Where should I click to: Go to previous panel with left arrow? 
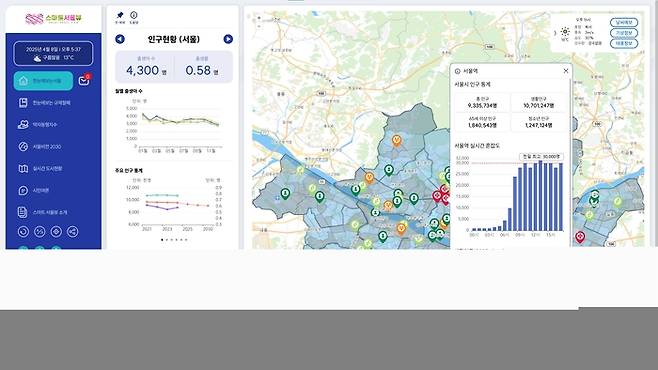click(x=120, y=39)
